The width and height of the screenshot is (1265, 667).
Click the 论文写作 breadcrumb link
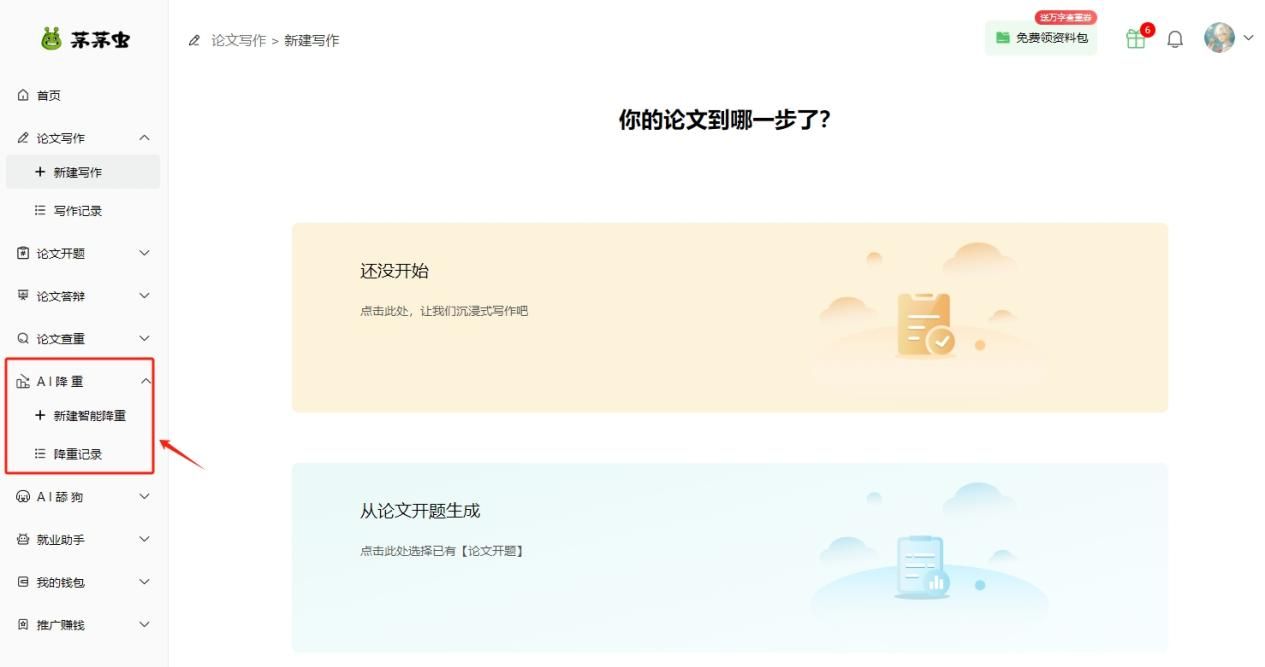coord(238,40)
